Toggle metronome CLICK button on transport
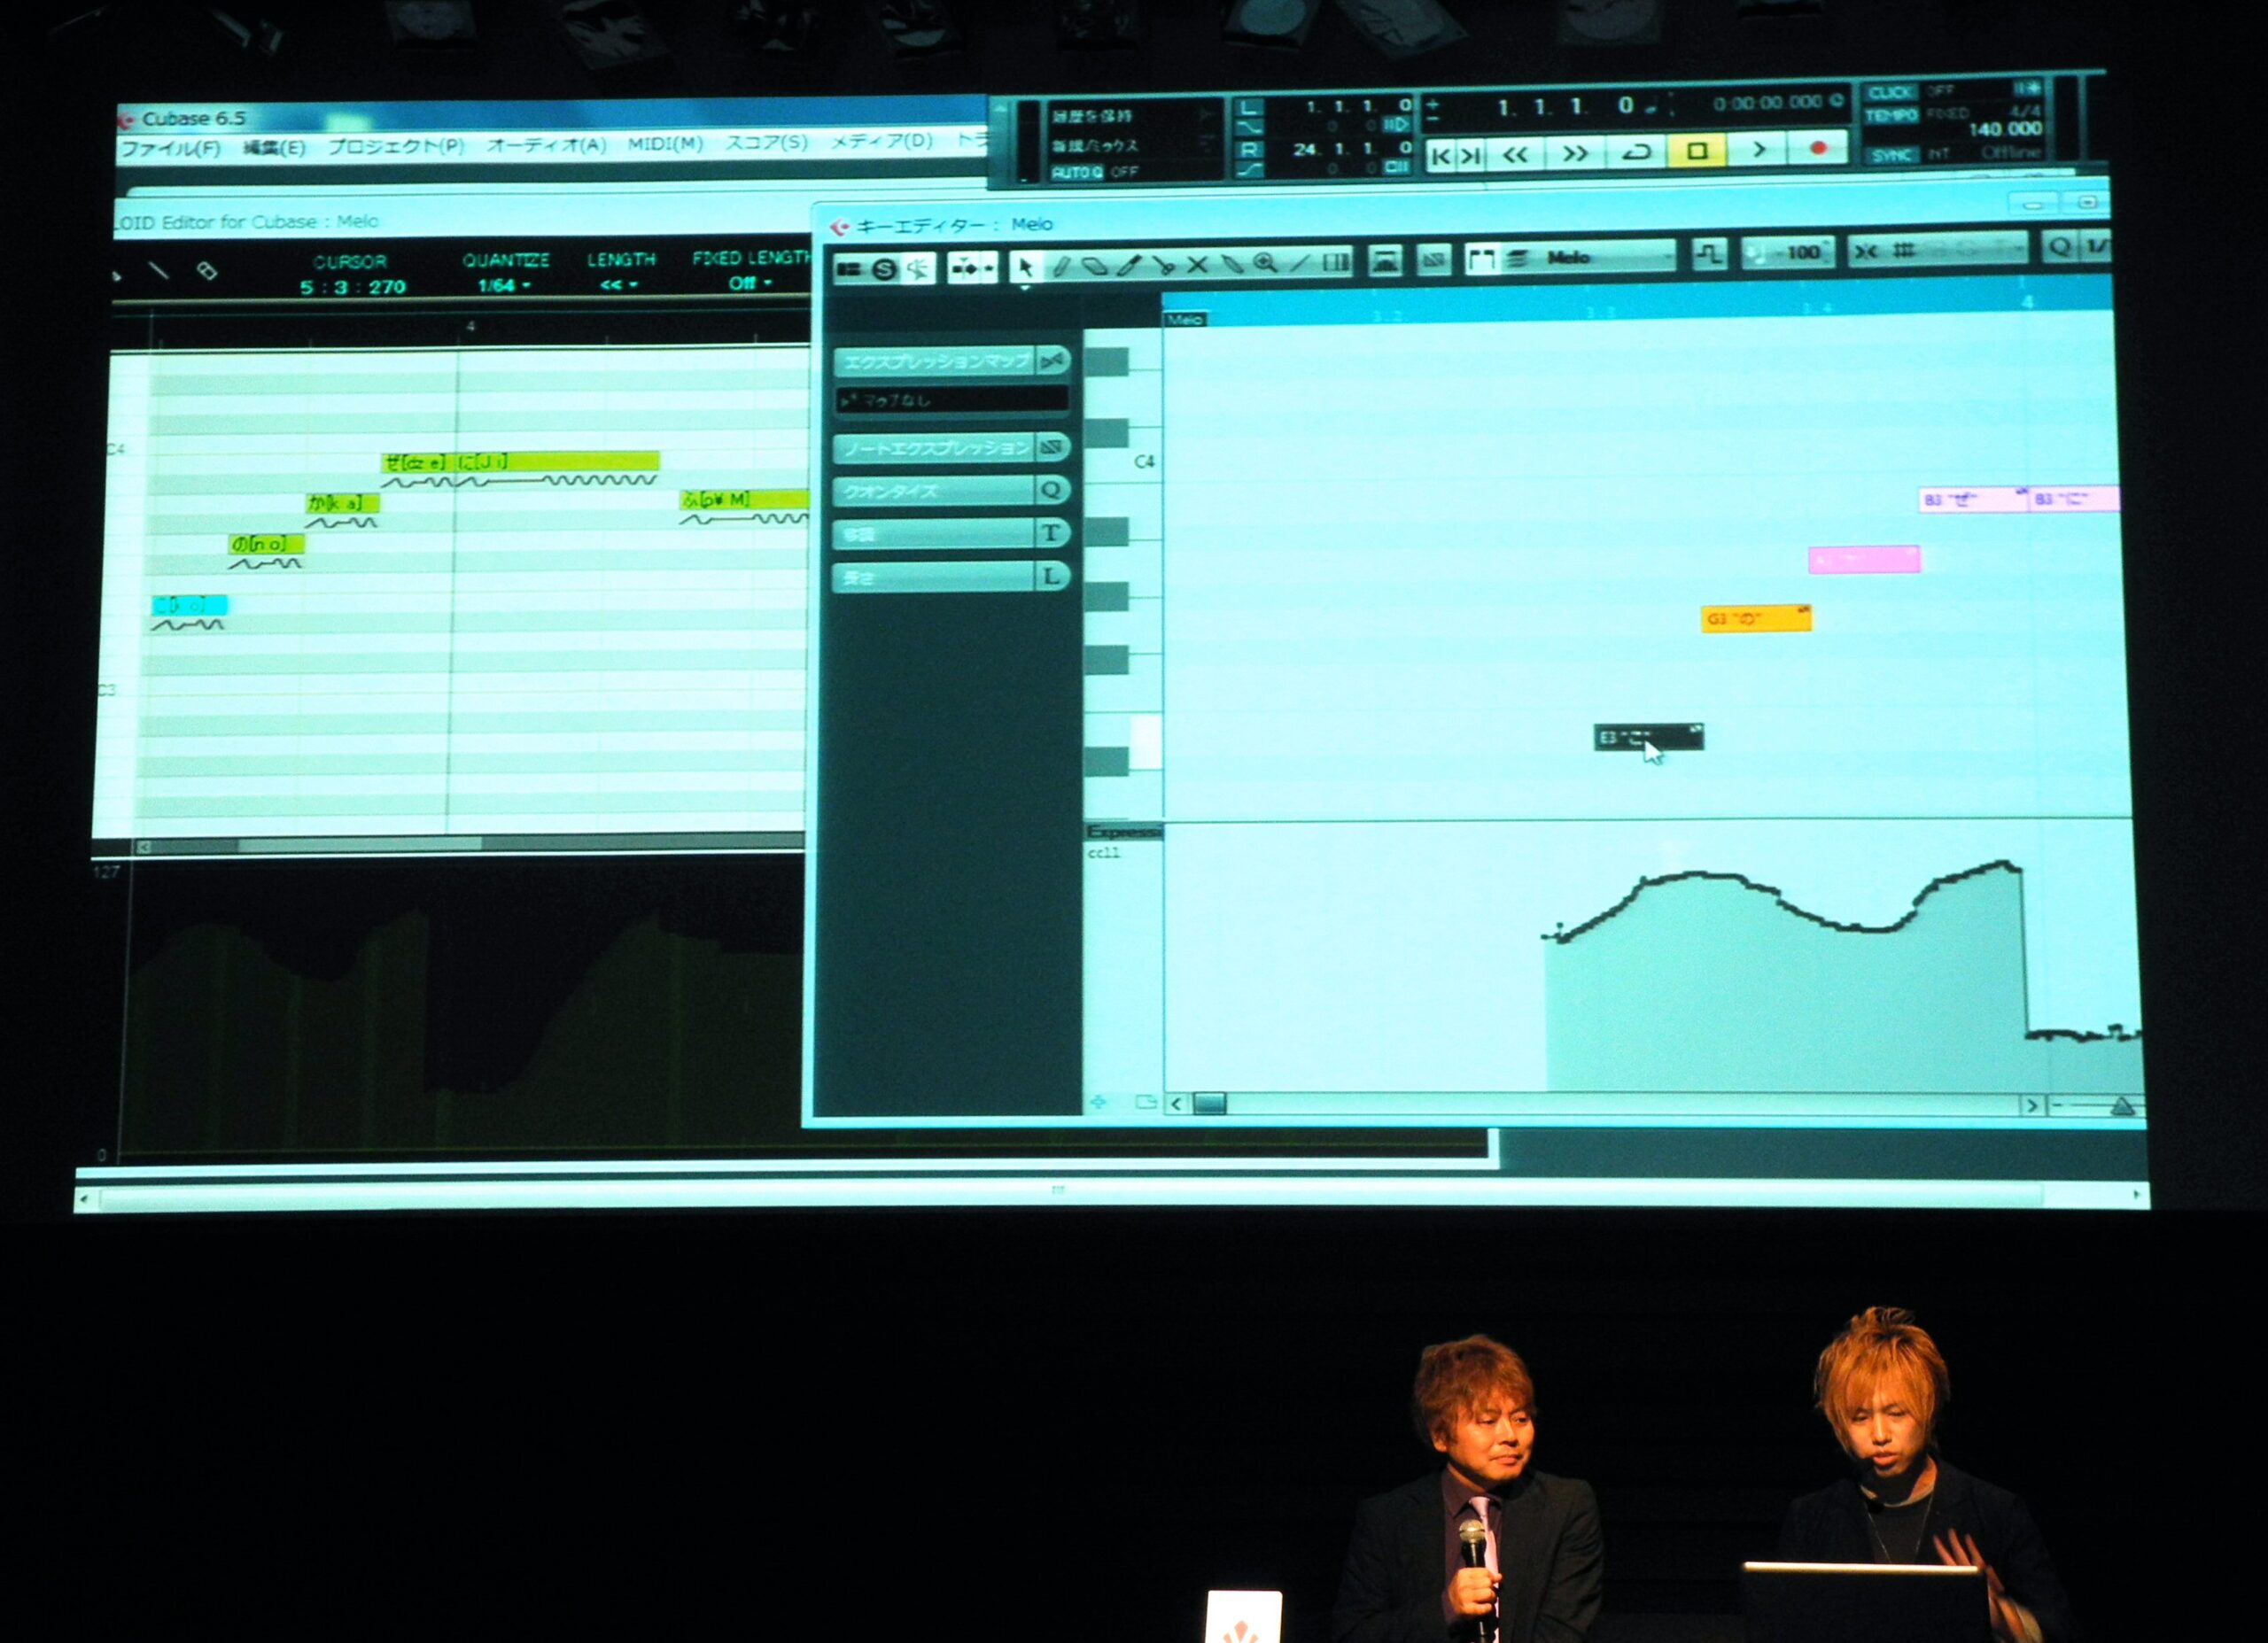Viewport: 2268px width, 1643px height. pyautogui.click(x=1890, y=93)
